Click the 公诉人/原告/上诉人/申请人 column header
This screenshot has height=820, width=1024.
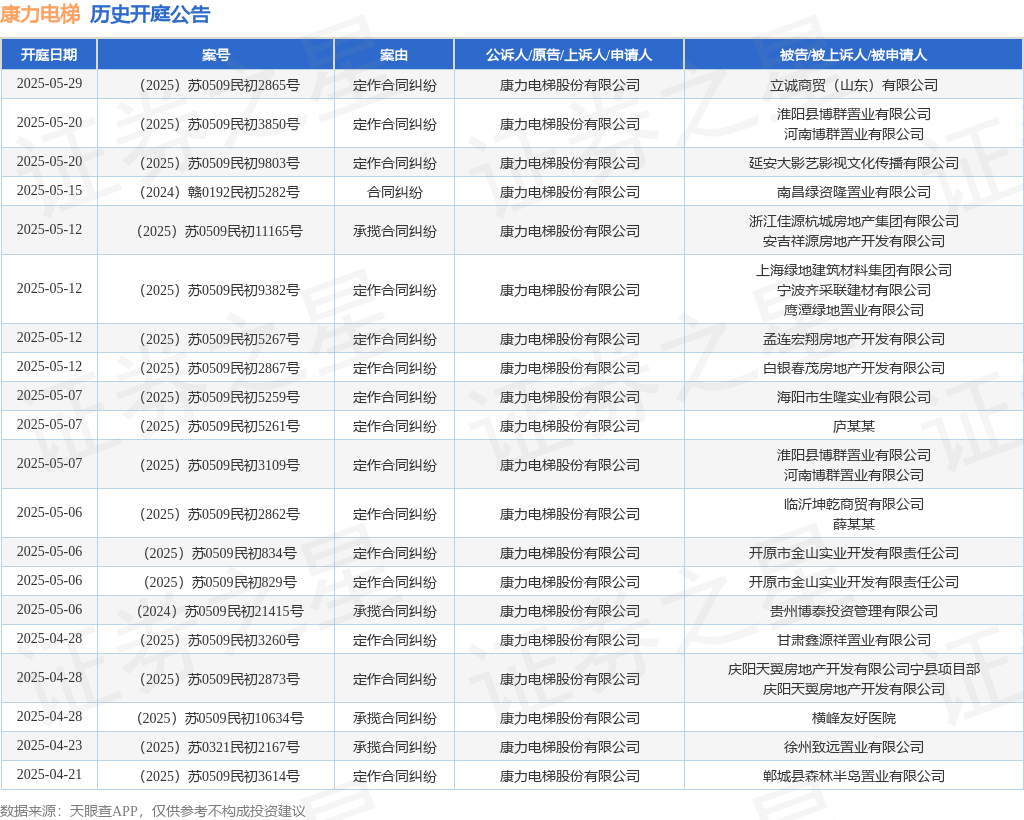pyautogui.click(x=569, y=55)
